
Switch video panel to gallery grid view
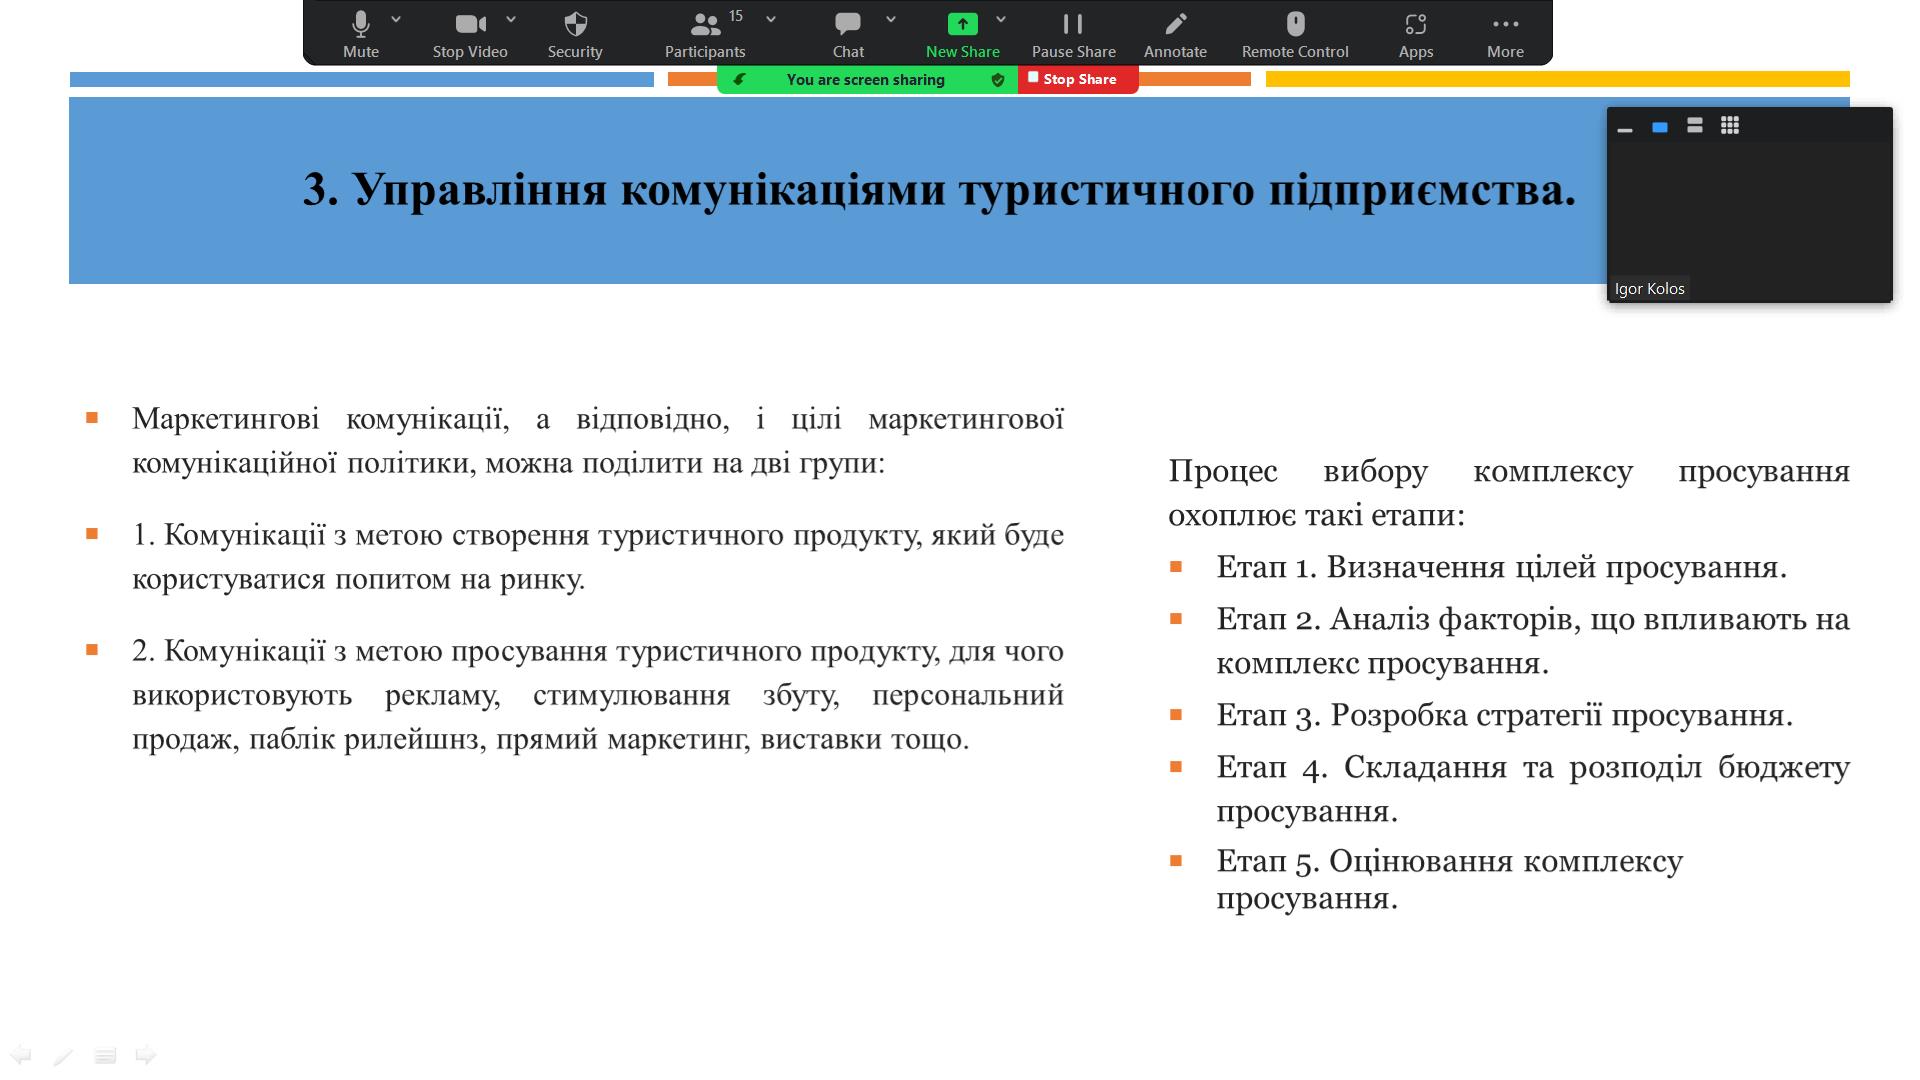pyautogui.click(x=1730, y=125)
